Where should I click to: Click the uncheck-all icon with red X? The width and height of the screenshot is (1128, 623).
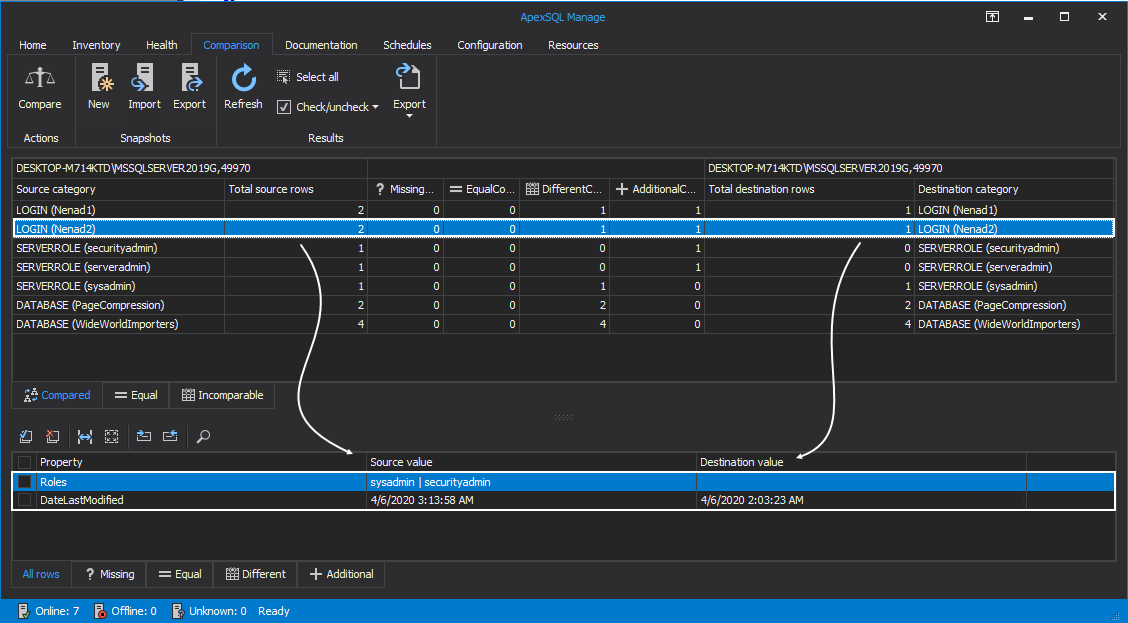(53, 437)
